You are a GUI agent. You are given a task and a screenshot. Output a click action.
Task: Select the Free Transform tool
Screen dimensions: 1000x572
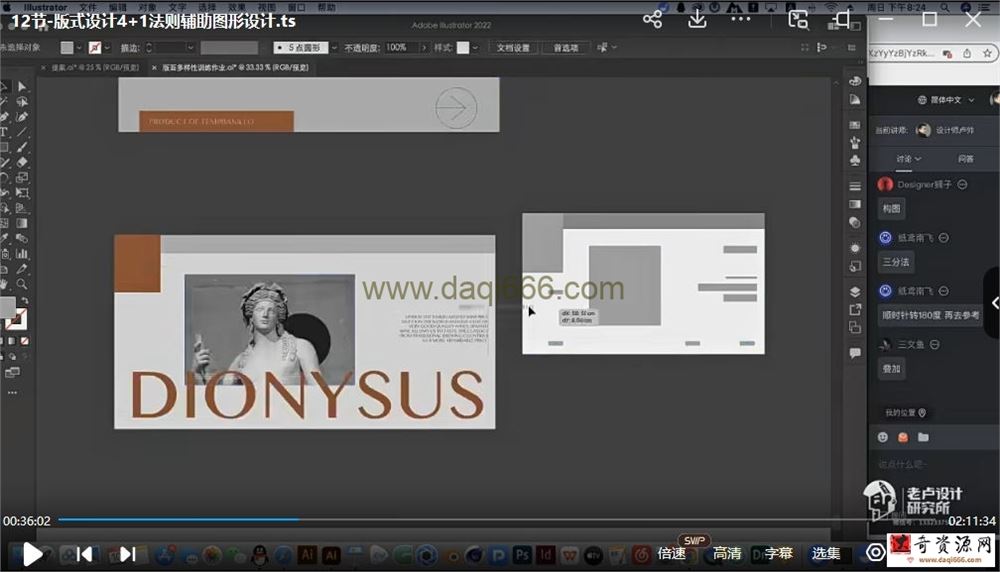(x=22, y=193)
